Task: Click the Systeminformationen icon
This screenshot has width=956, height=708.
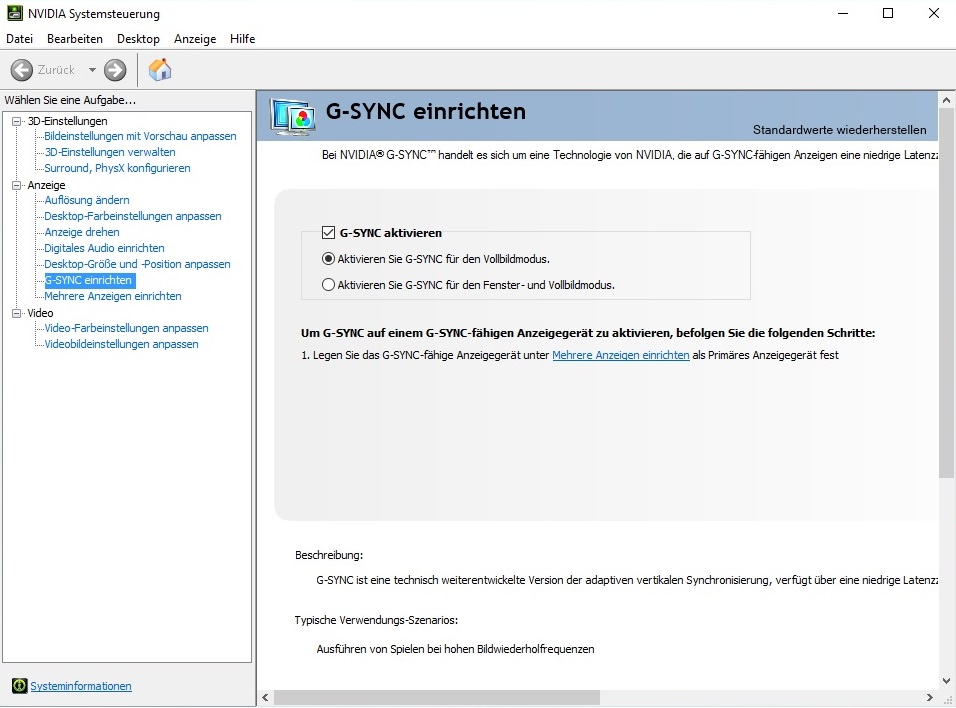Action: click(20, 685)
